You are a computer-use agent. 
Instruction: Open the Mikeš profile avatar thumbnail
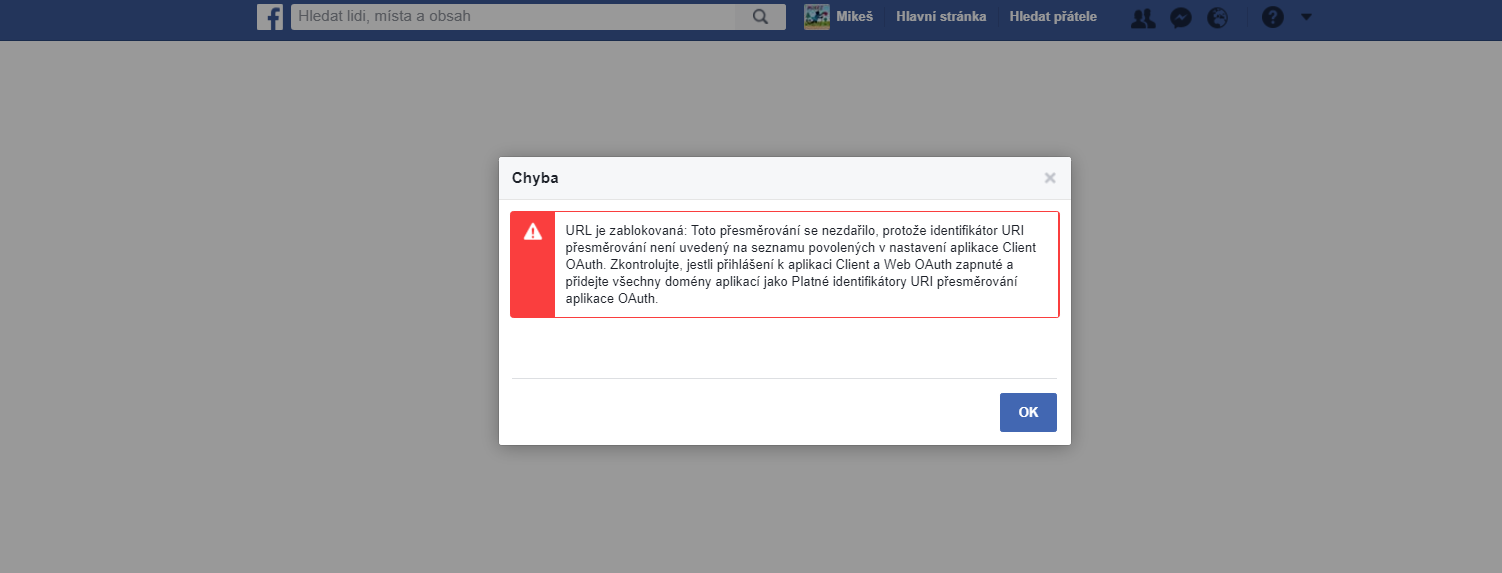(817, 17)
